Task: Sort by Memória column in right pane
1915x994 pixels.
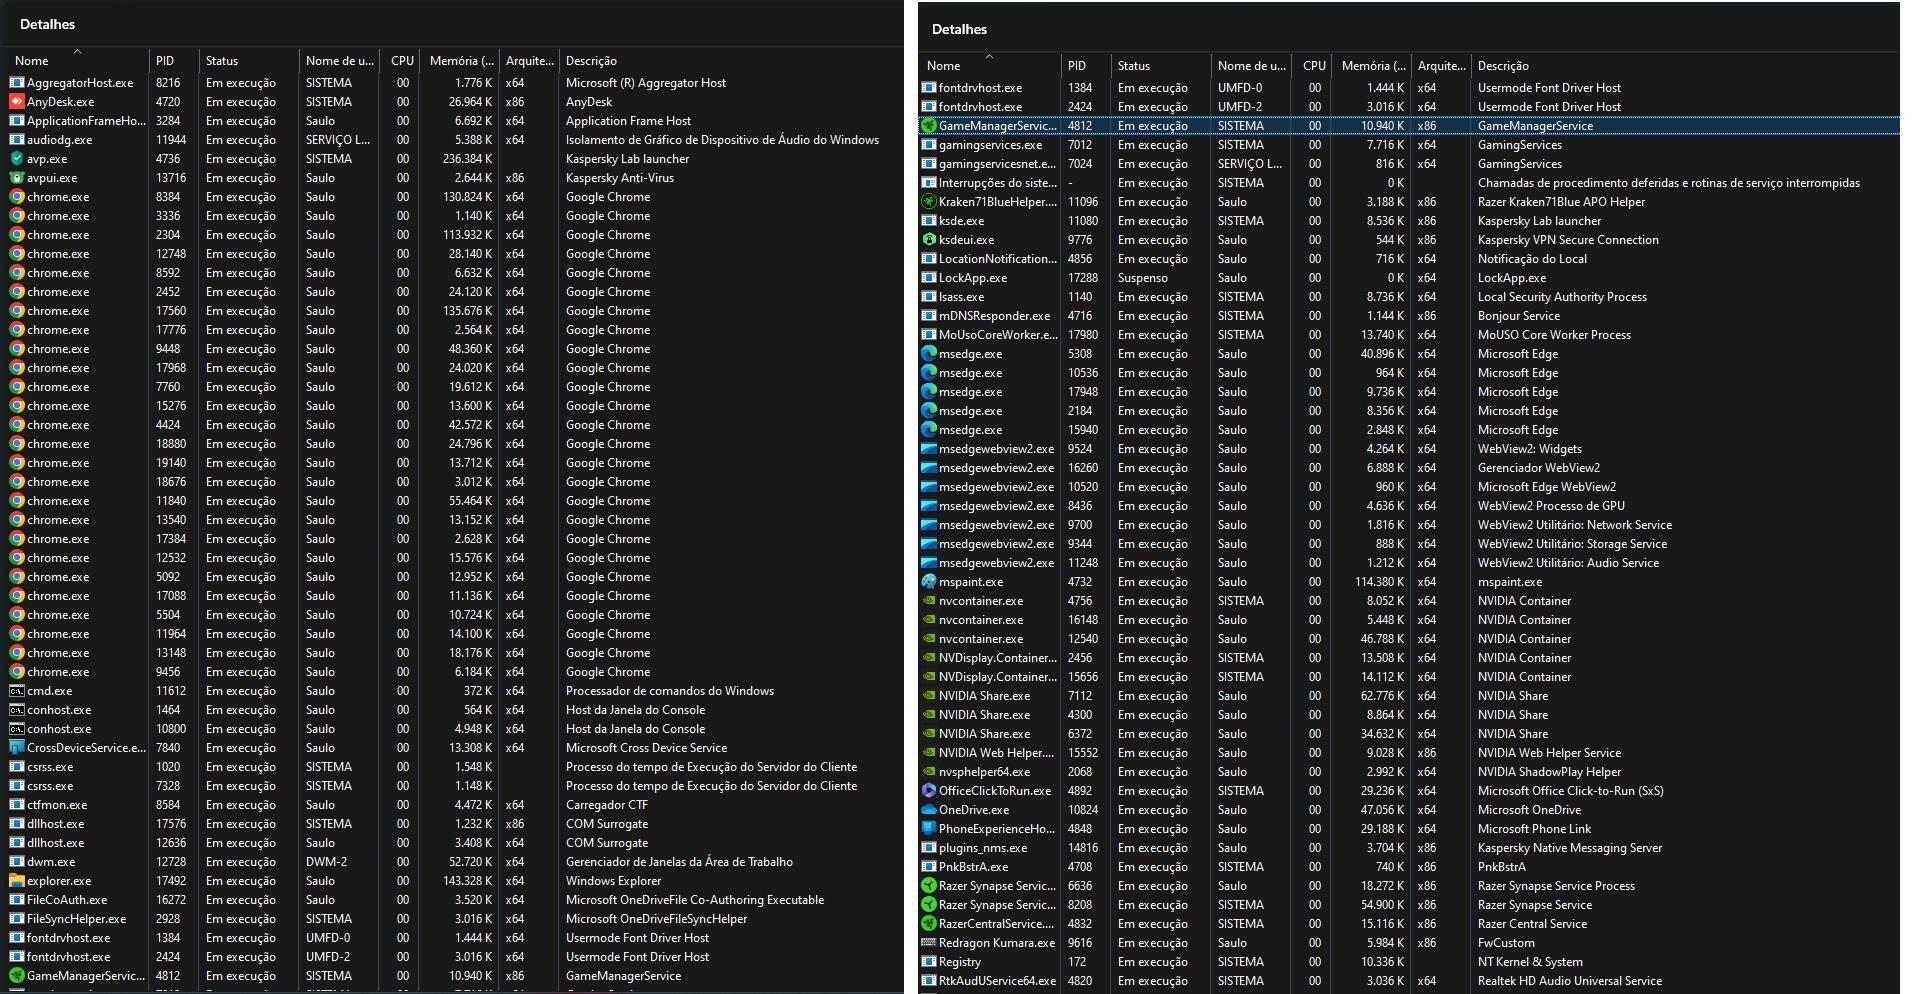Action: (1373, 65)
